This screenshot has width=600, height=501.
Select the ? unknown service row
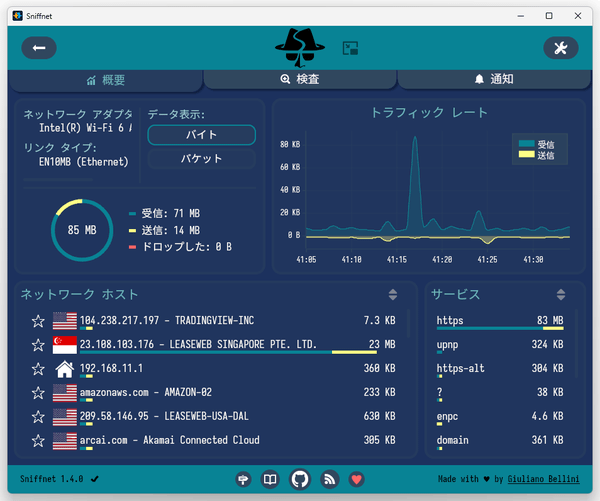(500, 393)
